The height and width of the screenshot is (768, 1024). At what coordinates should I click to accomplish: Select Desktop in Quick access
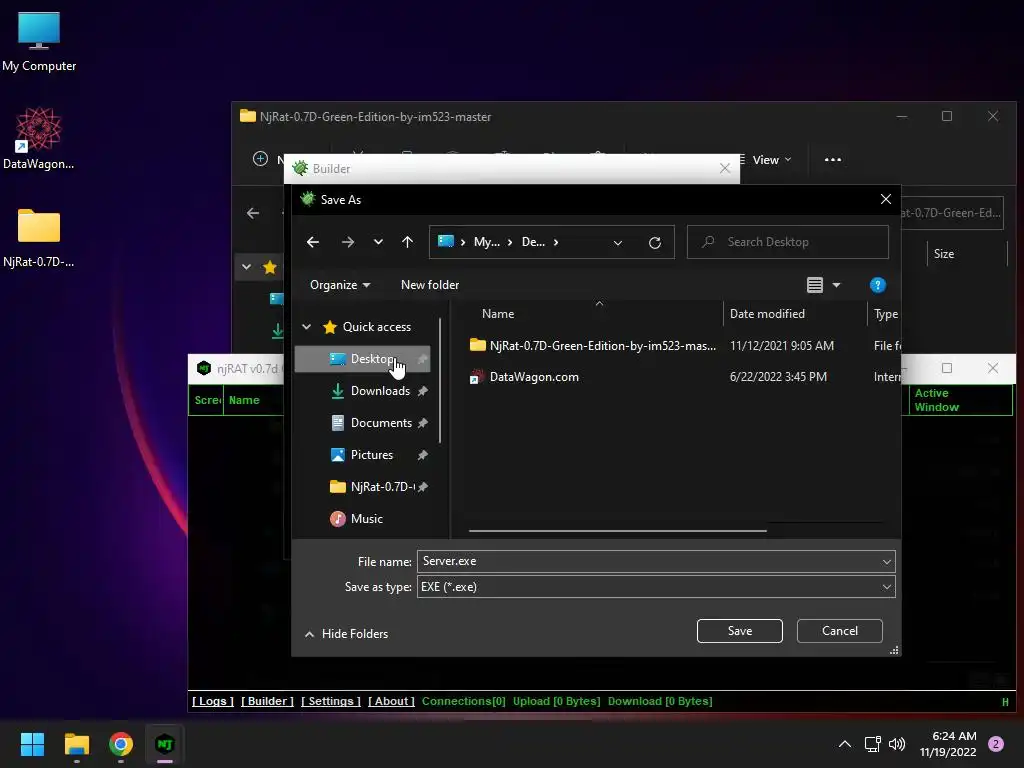362,359
